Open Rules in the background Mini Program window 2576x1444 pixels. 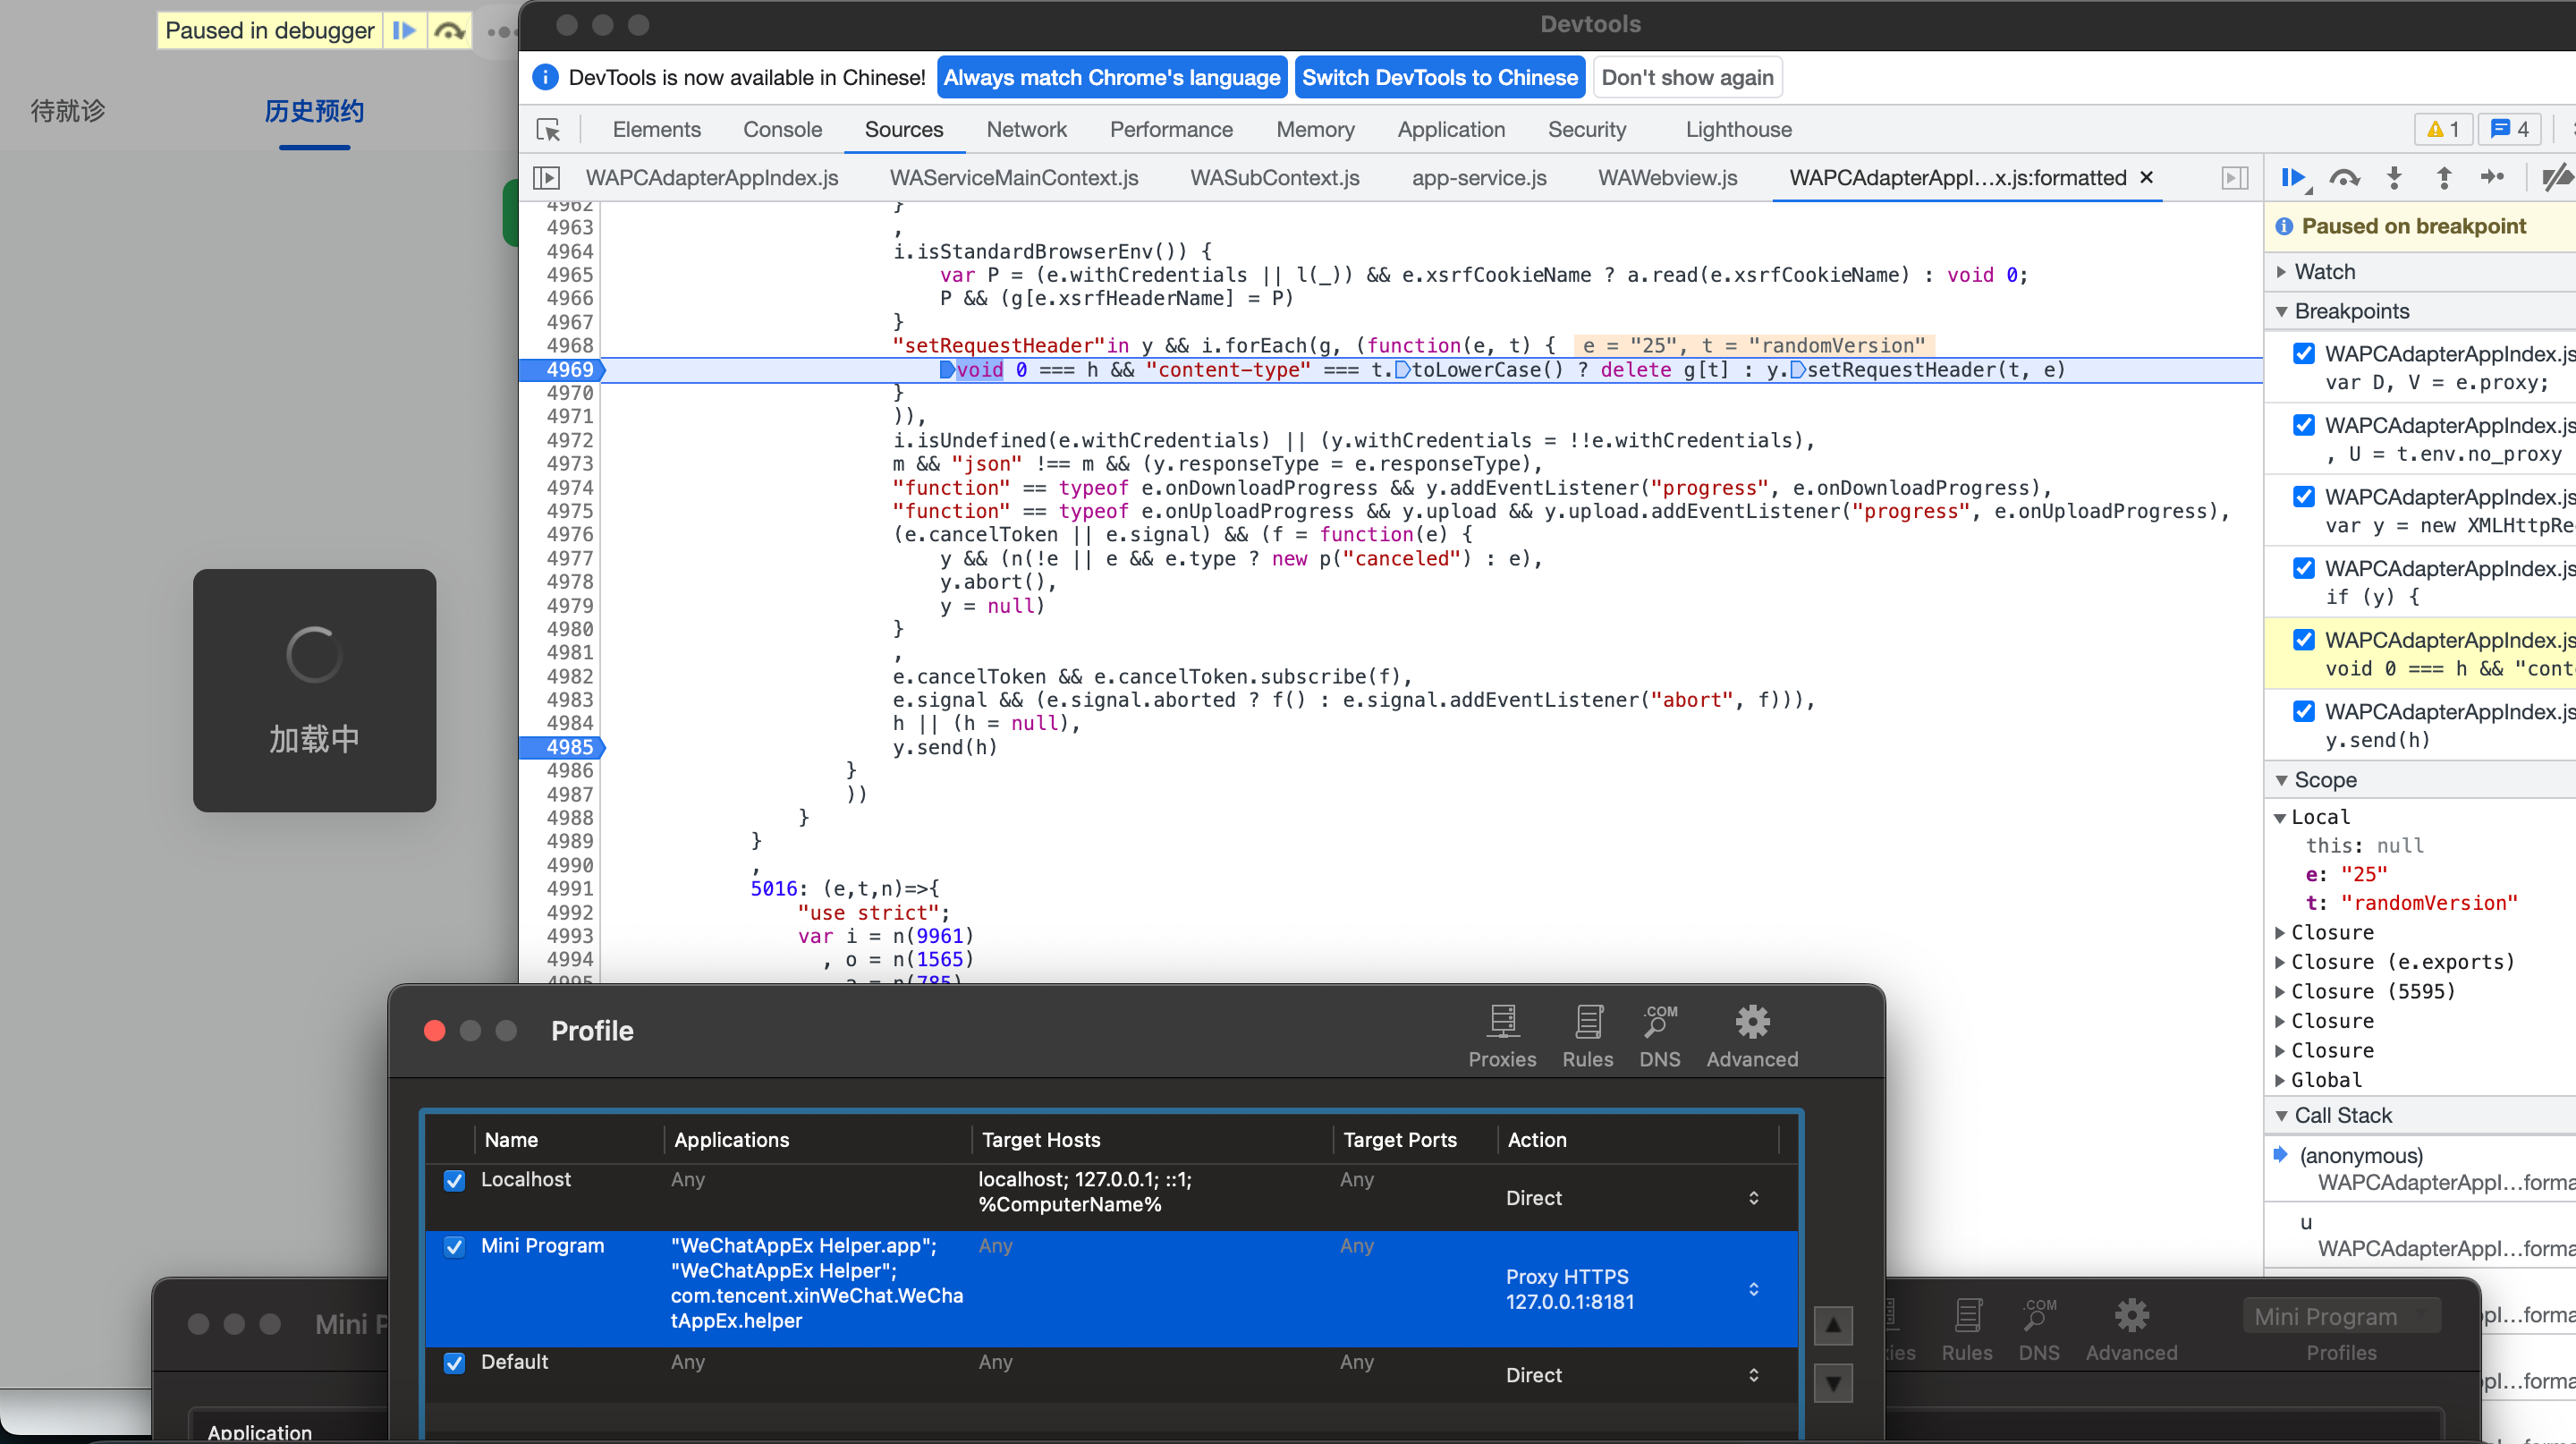[x=1967, y=1331]
